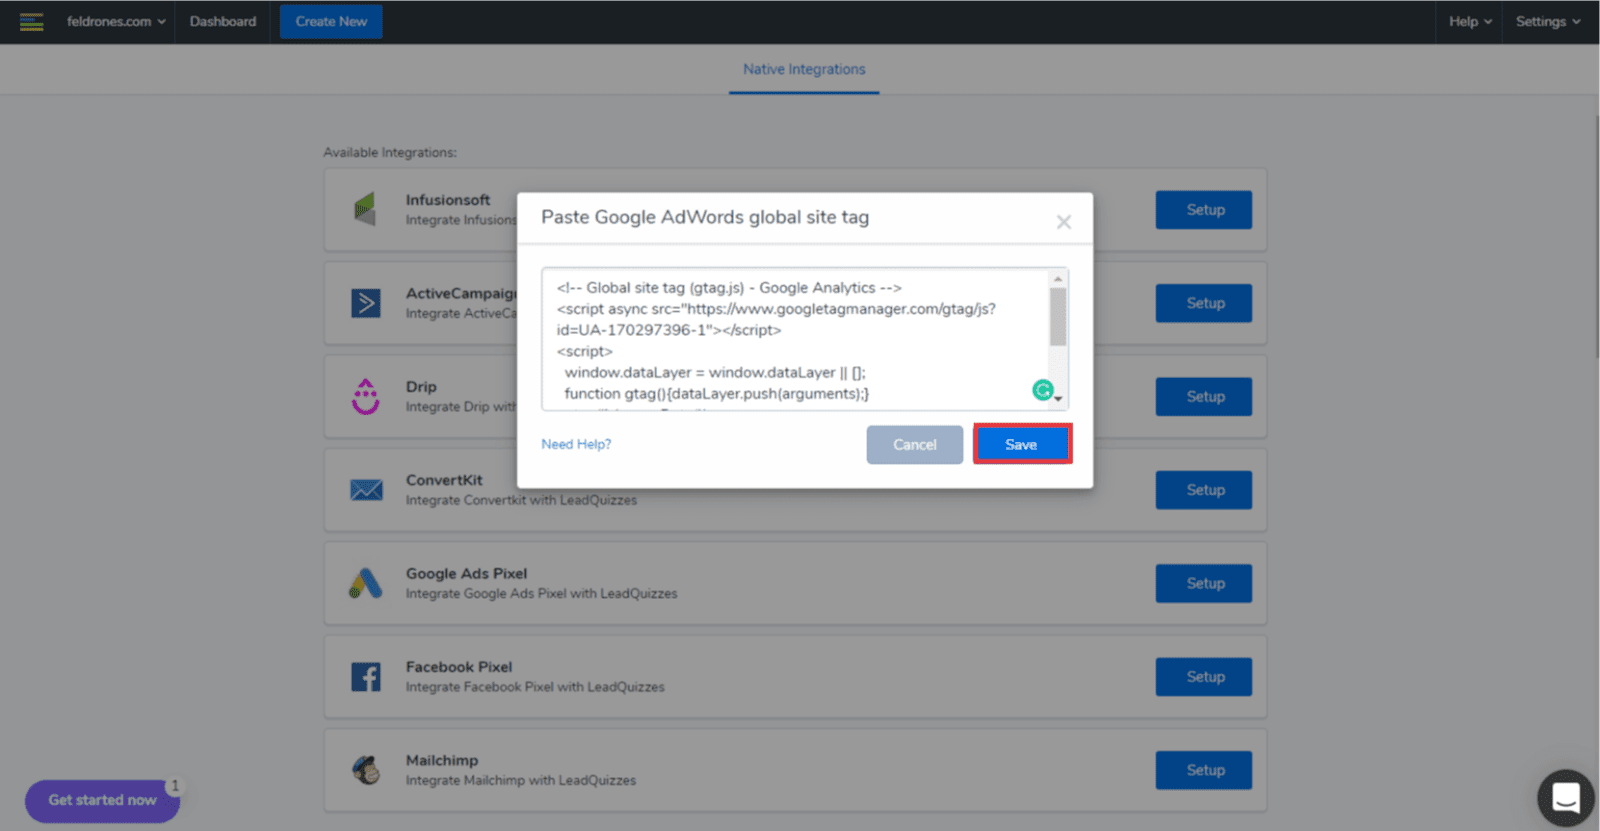Click the ConvertKit envelope icon

(x=366, y=490)
